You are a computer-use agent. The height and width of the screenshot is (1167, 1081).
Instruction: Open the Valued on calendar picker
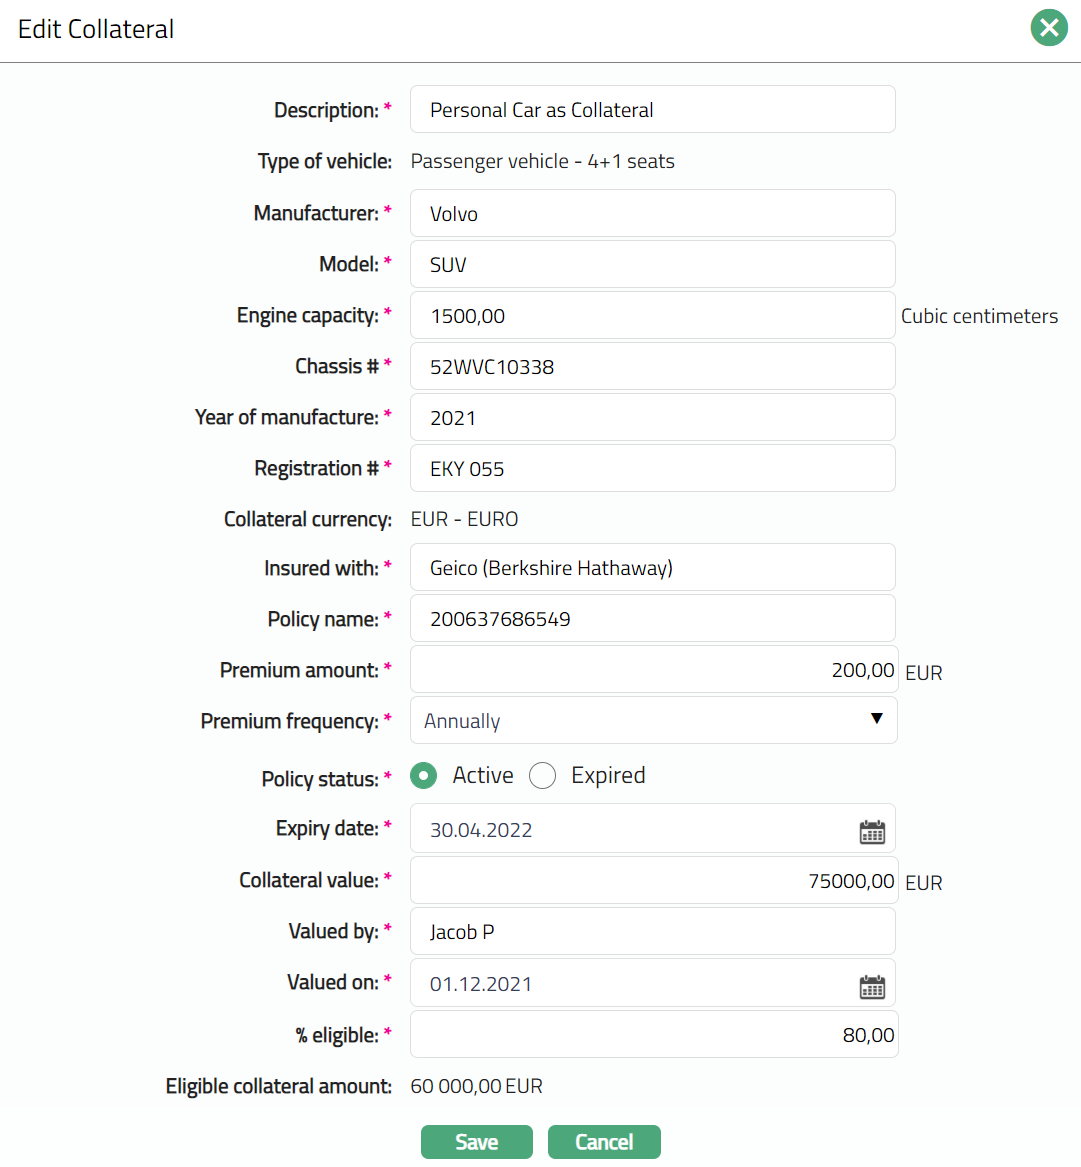(x=872, y=986)
